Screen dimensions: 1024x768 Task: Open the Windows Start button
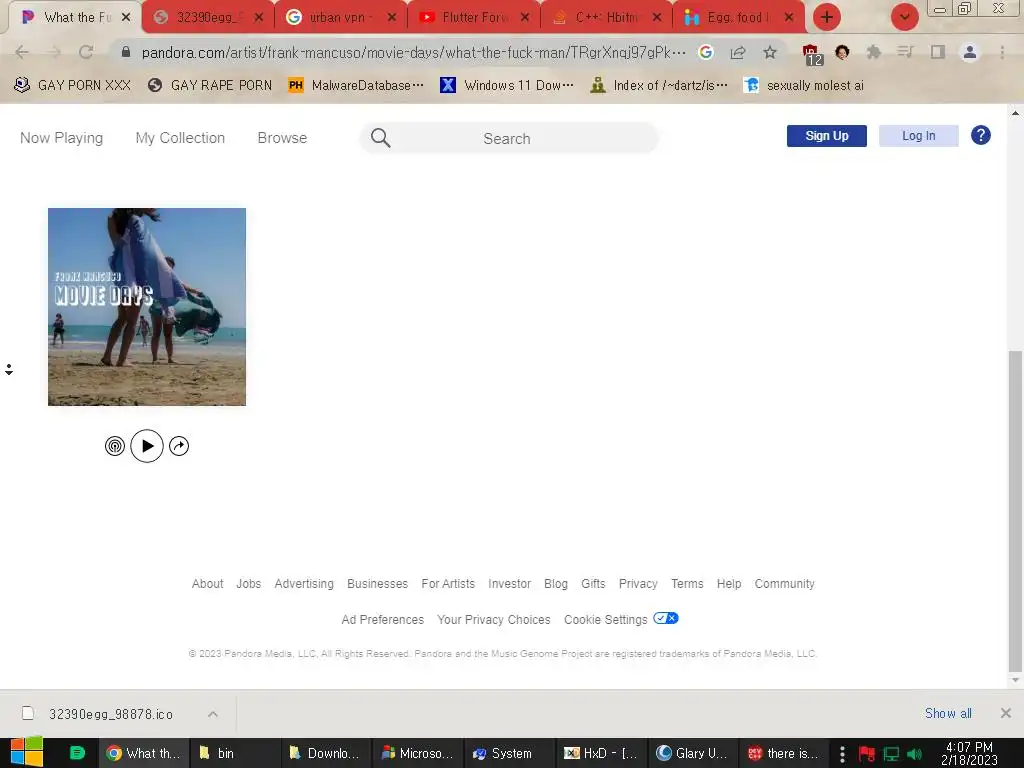[x=26, y=753]
